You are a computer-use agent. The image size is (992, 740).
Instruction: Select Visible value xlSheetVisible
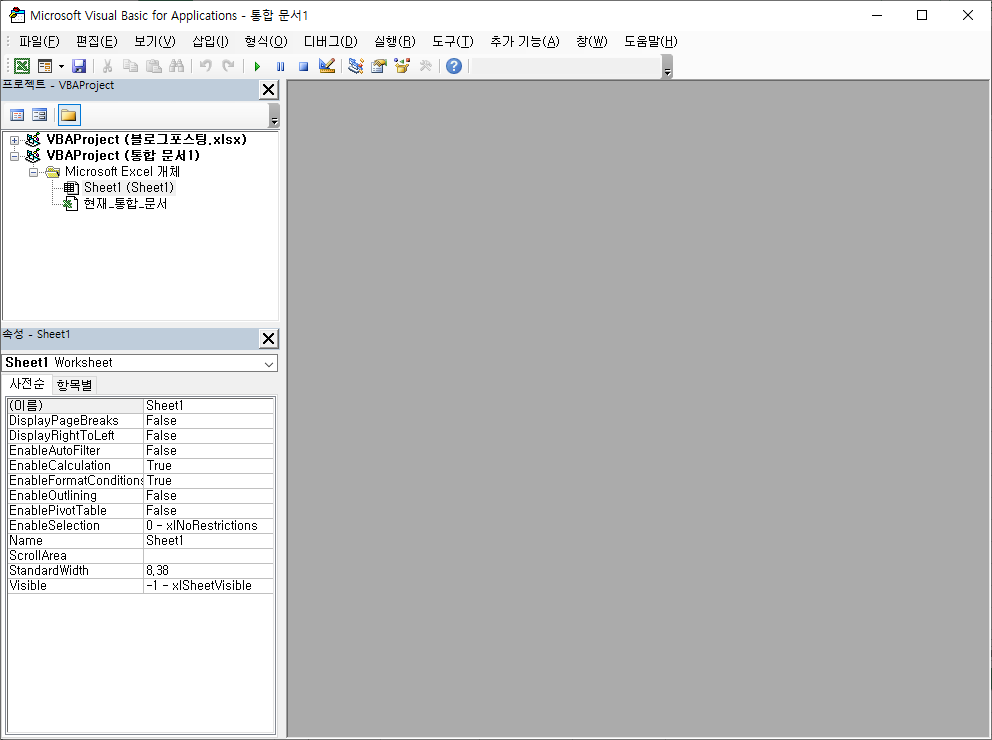[209, 586]
